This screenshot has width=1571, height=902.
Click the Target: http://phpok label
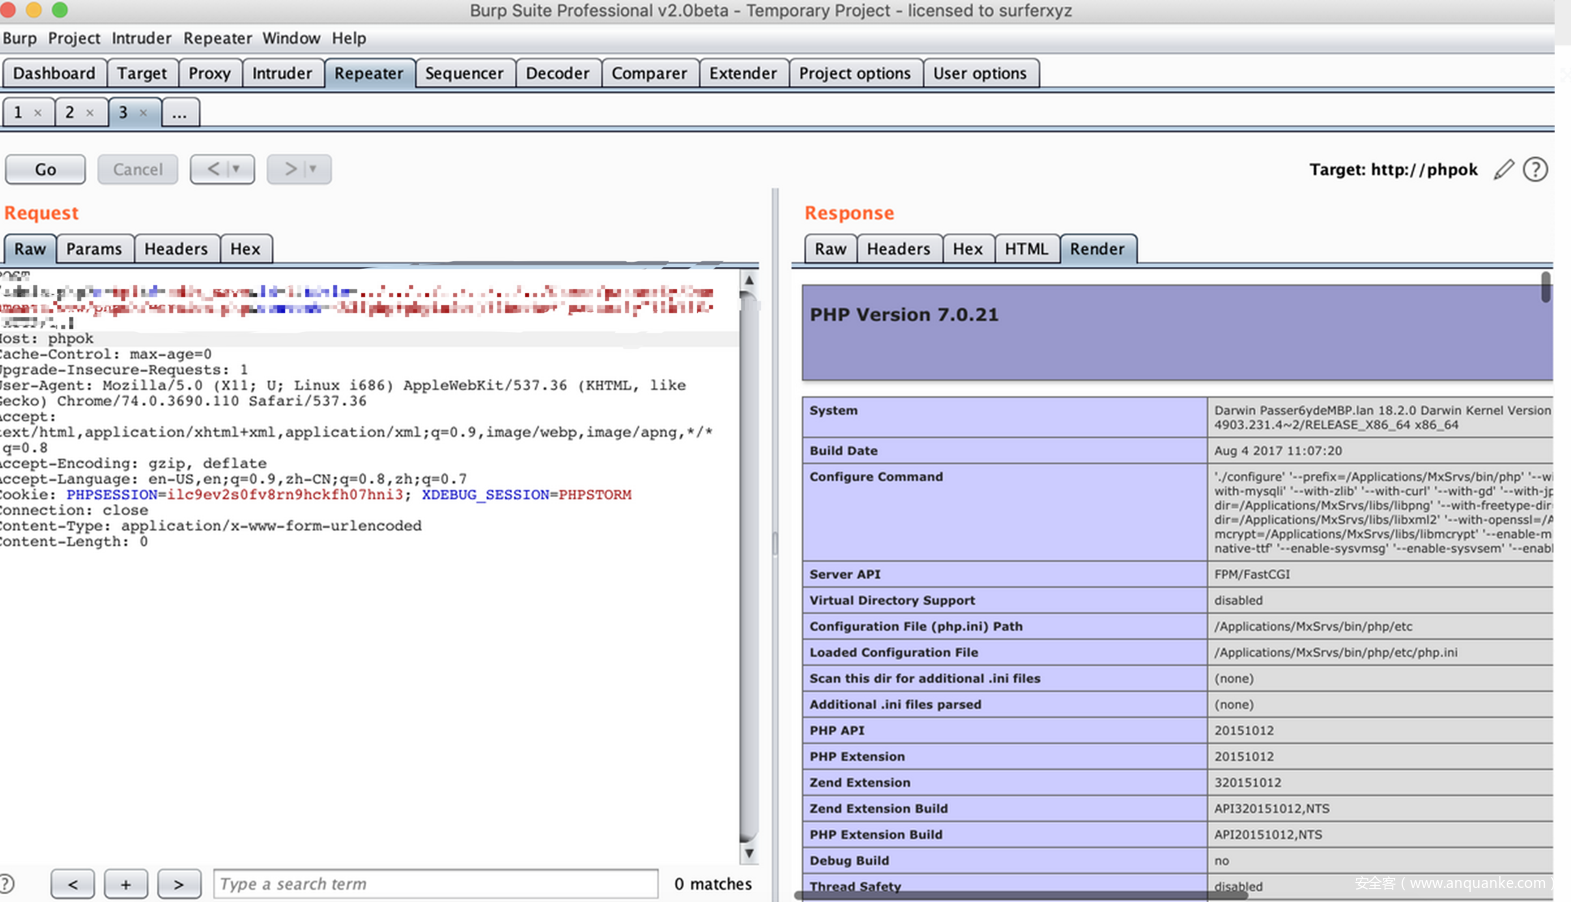(x=1393, y=169)
